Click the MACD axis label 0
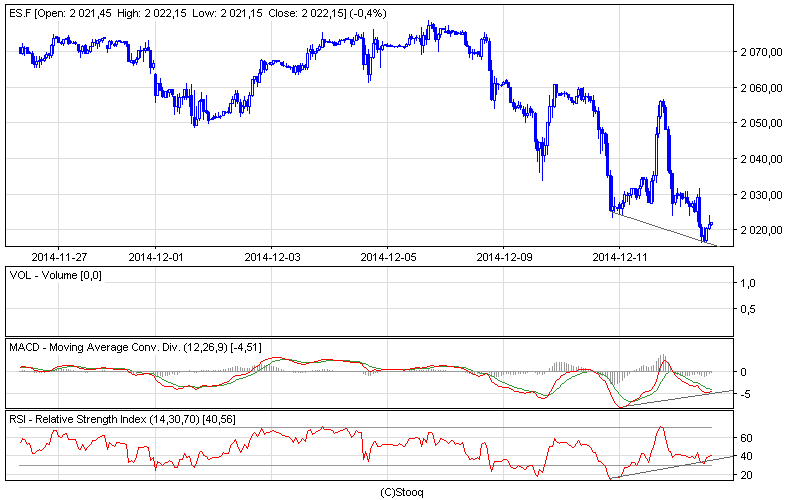Viewport: 800px width, 500px height. pyautogui.click(x=743, y=372)
